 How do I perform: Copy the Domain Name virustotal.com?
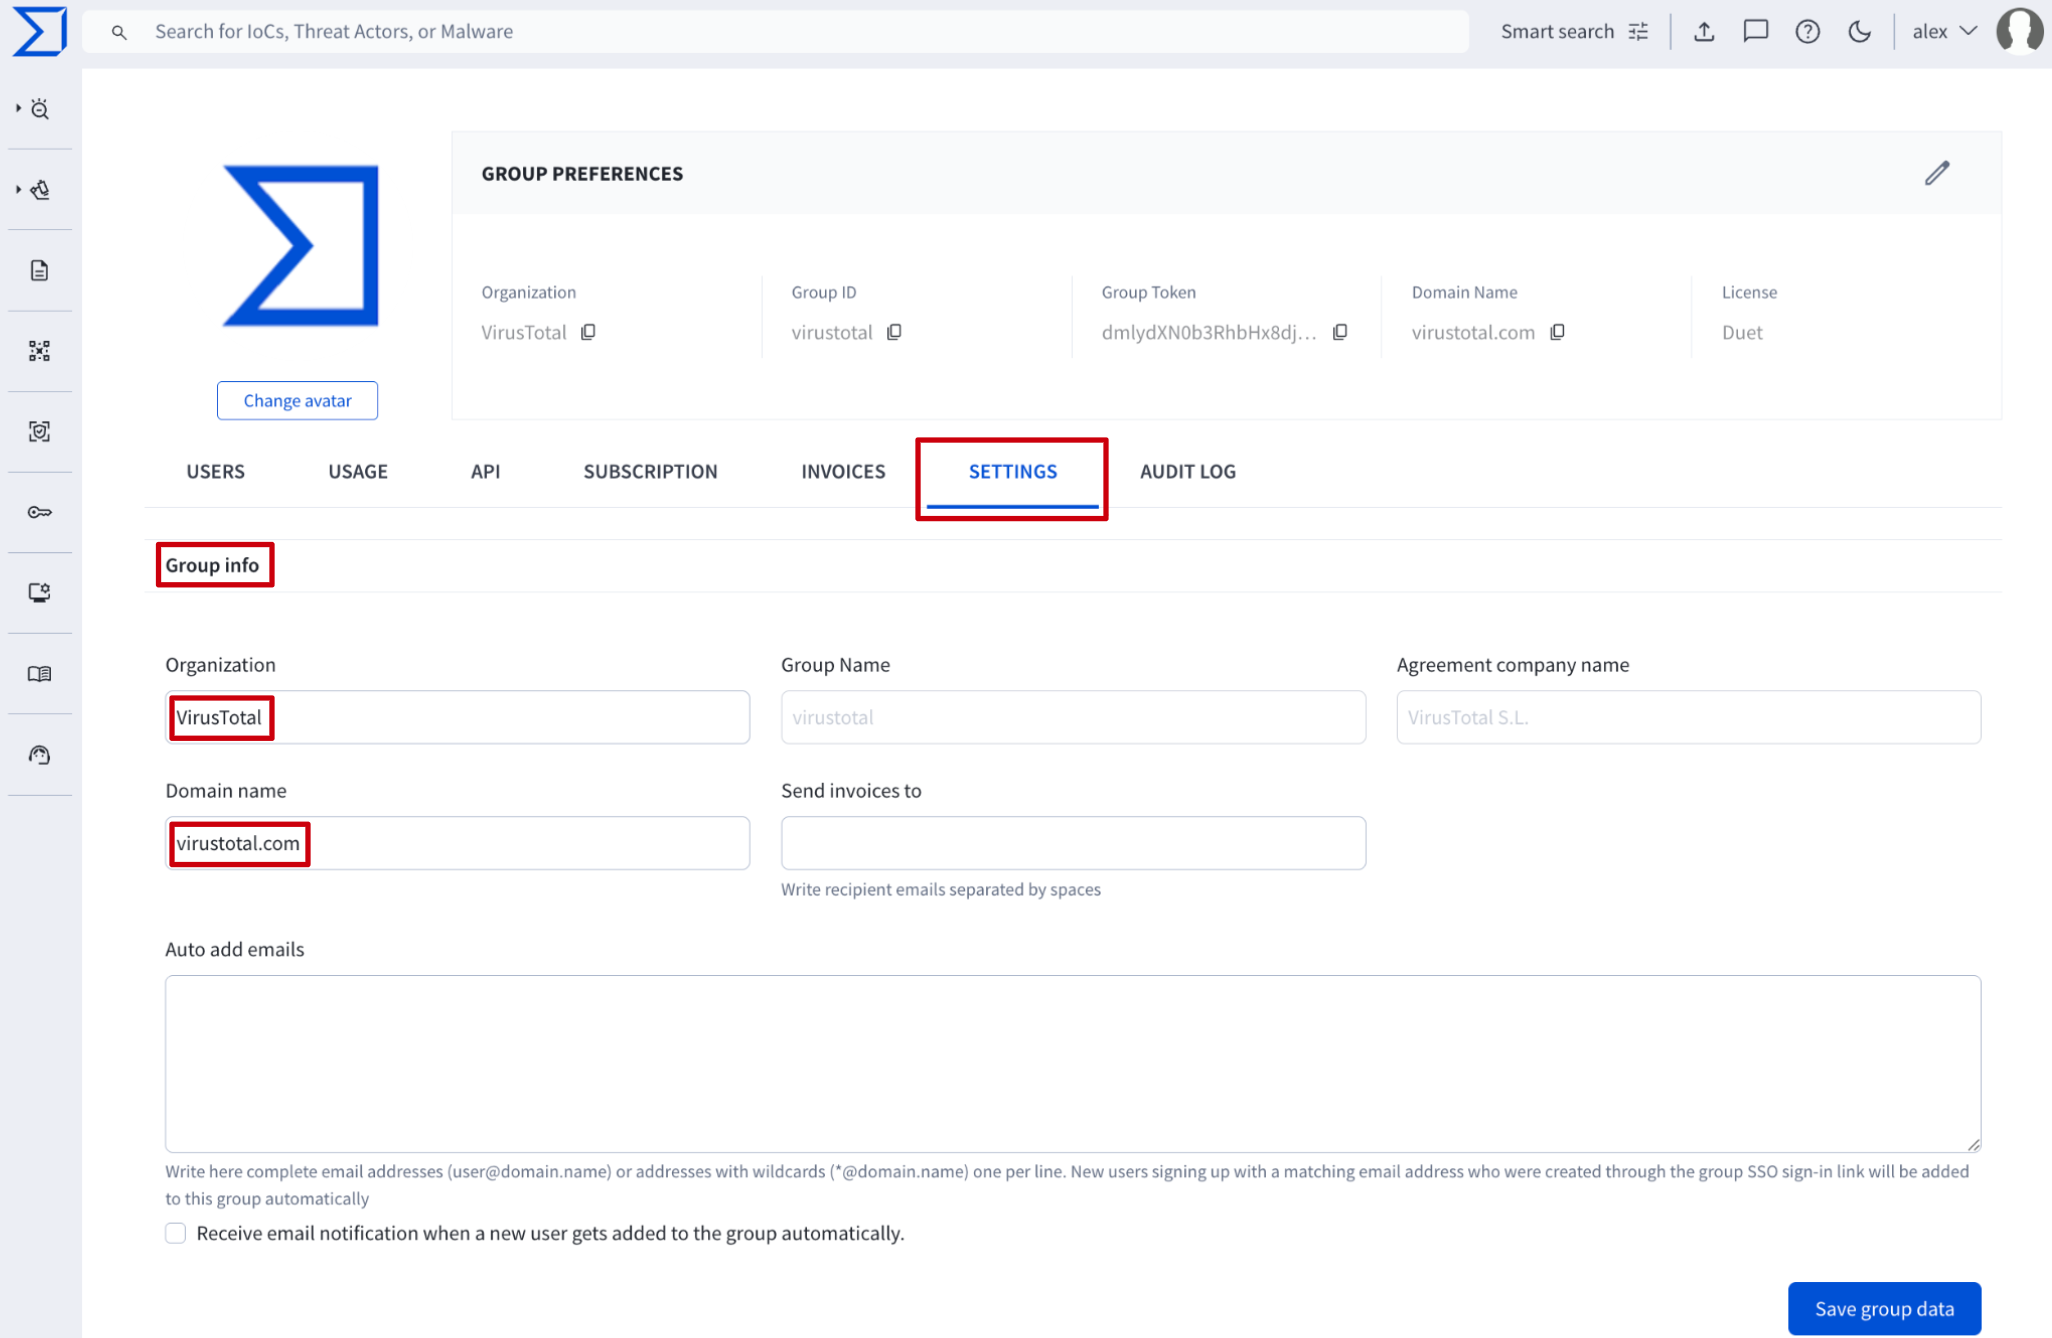coord(1557,332)
